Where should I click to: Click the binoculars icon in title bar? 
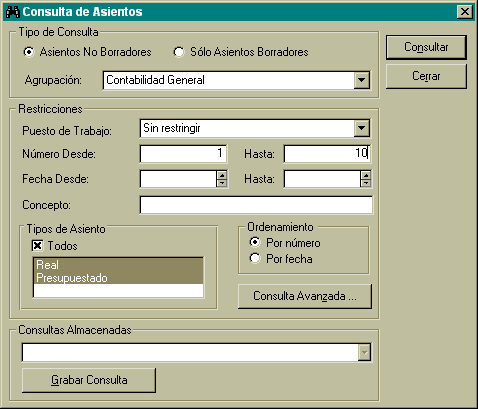[13, 12]
